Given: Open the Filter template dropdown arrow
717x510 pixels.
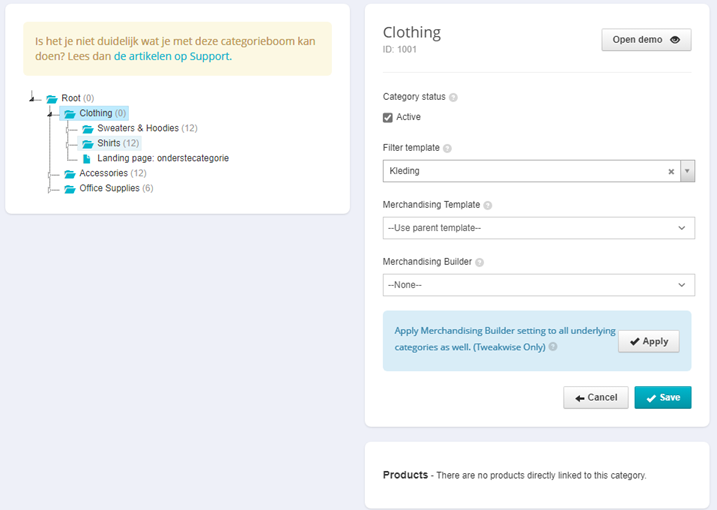Looking at the screenshot, I should tap(687, 171).
